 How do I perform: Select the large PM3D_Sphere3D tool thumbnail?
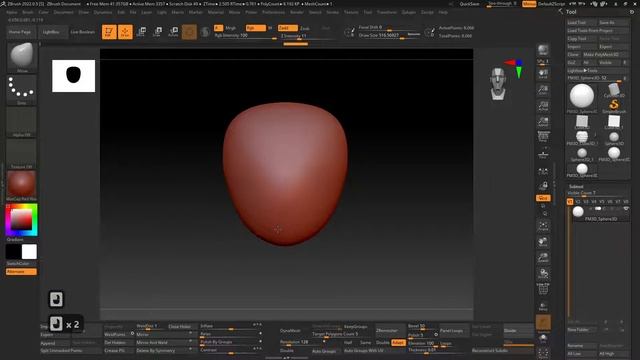(582, 96)
